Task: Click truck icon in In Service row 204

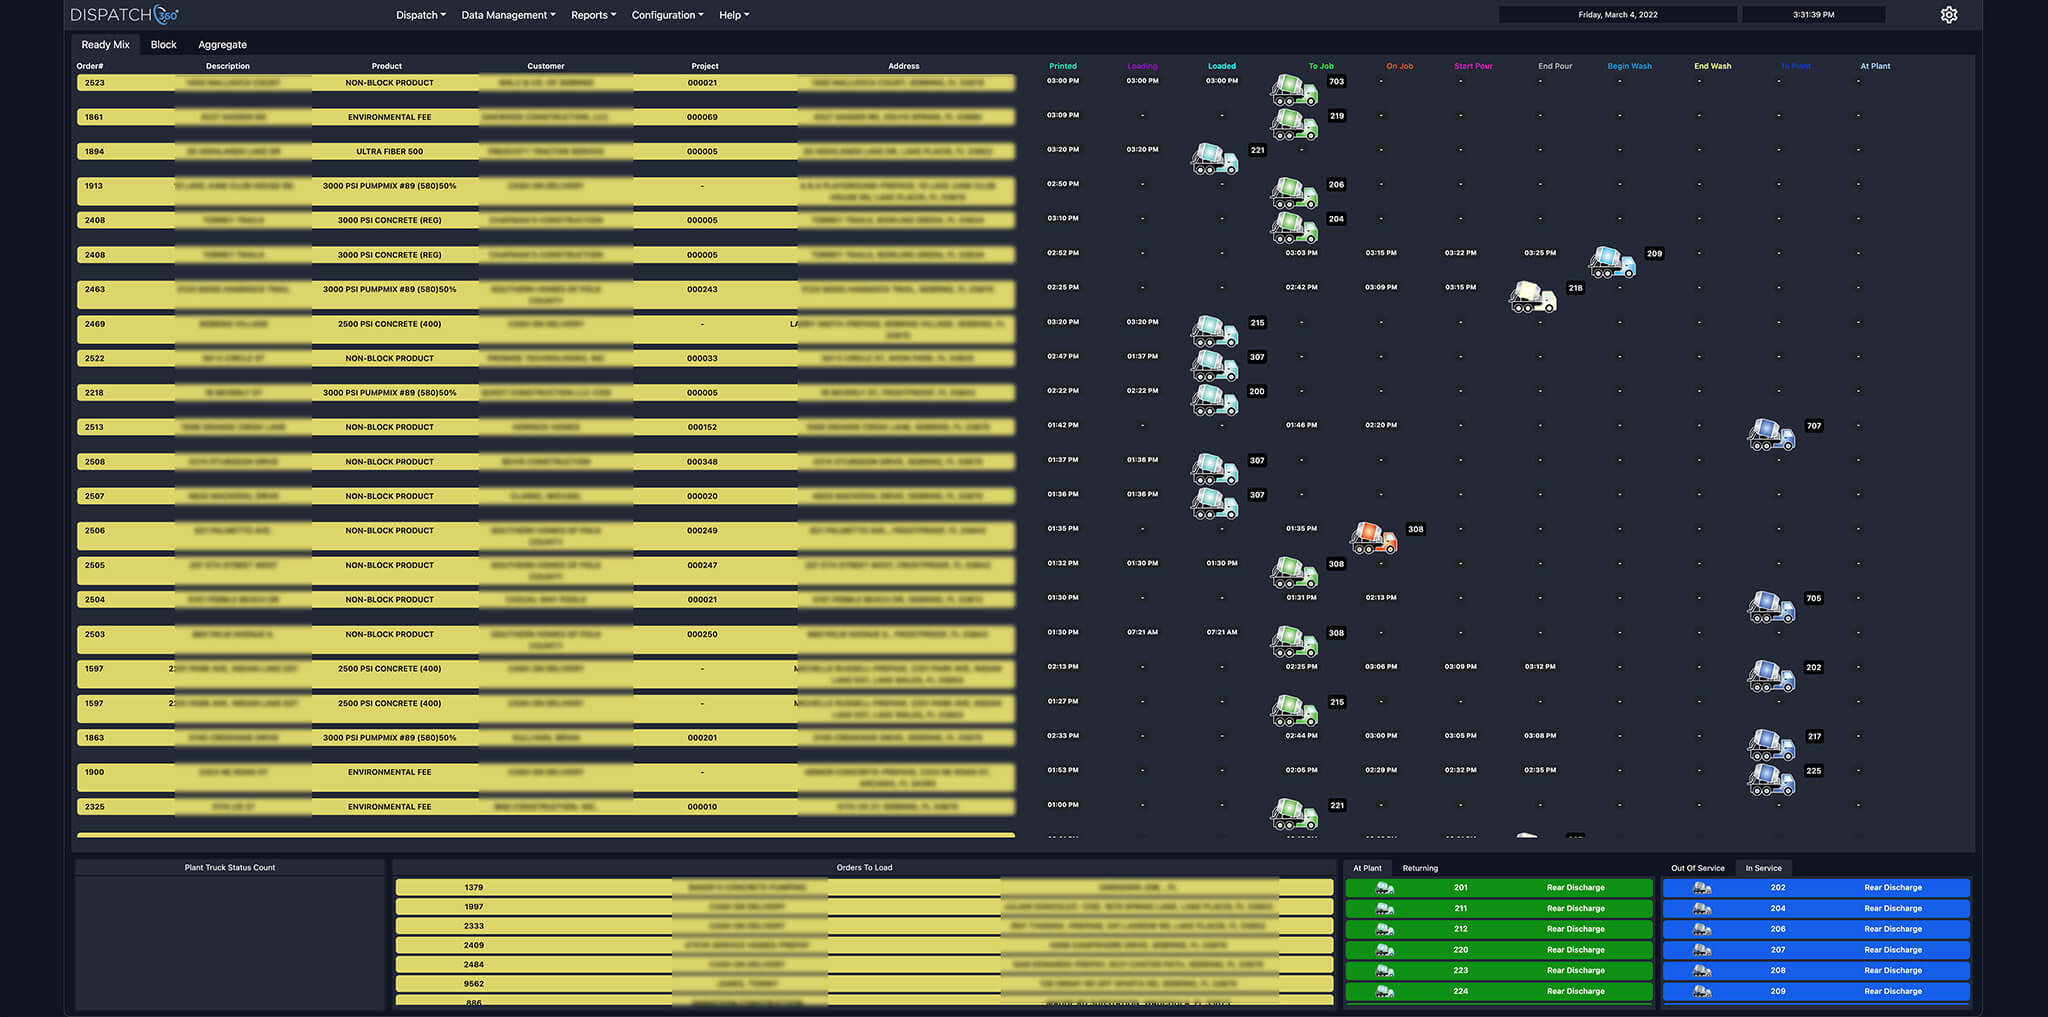Action: click(1702, 909)
